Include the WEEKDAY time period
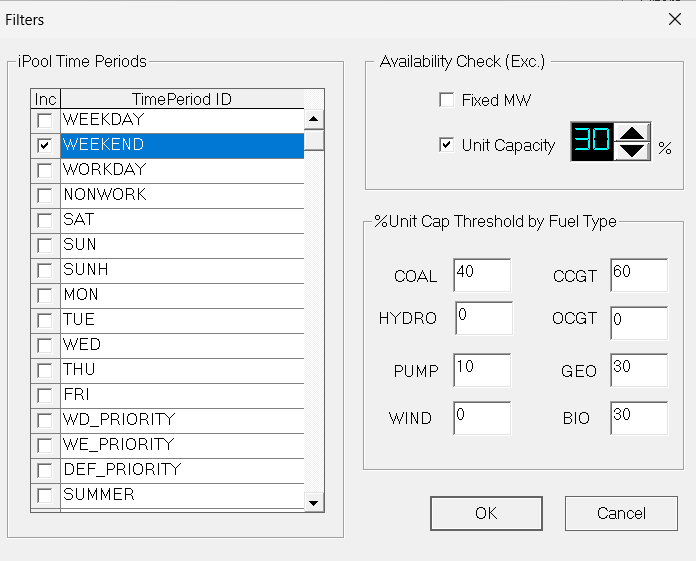696x561 pixels. (44, 120)
